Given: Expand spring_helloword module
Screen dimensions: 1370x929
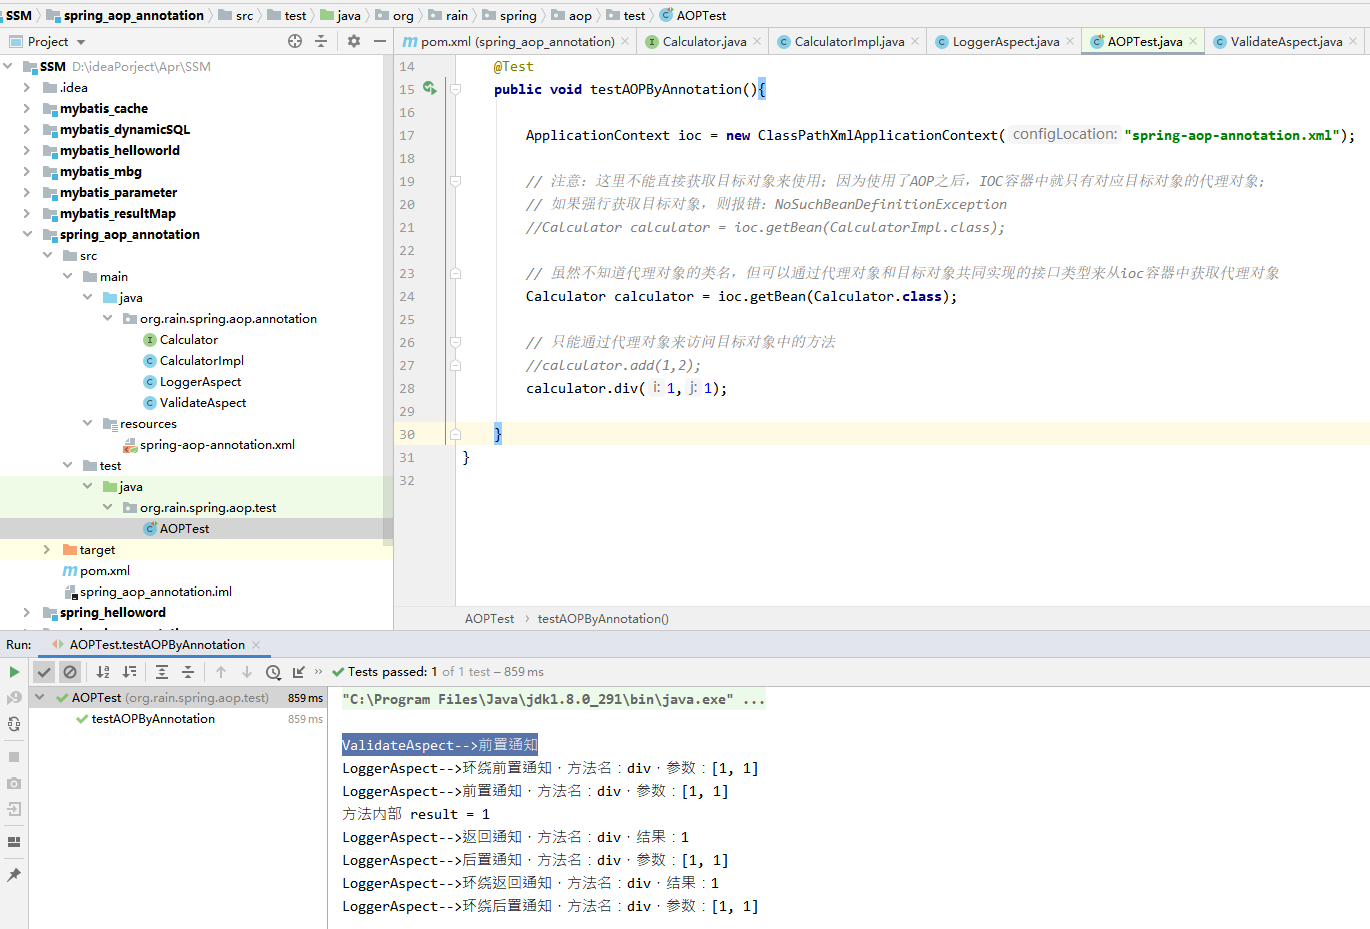Looking at the screenshot, I should (x=27, y=612).
